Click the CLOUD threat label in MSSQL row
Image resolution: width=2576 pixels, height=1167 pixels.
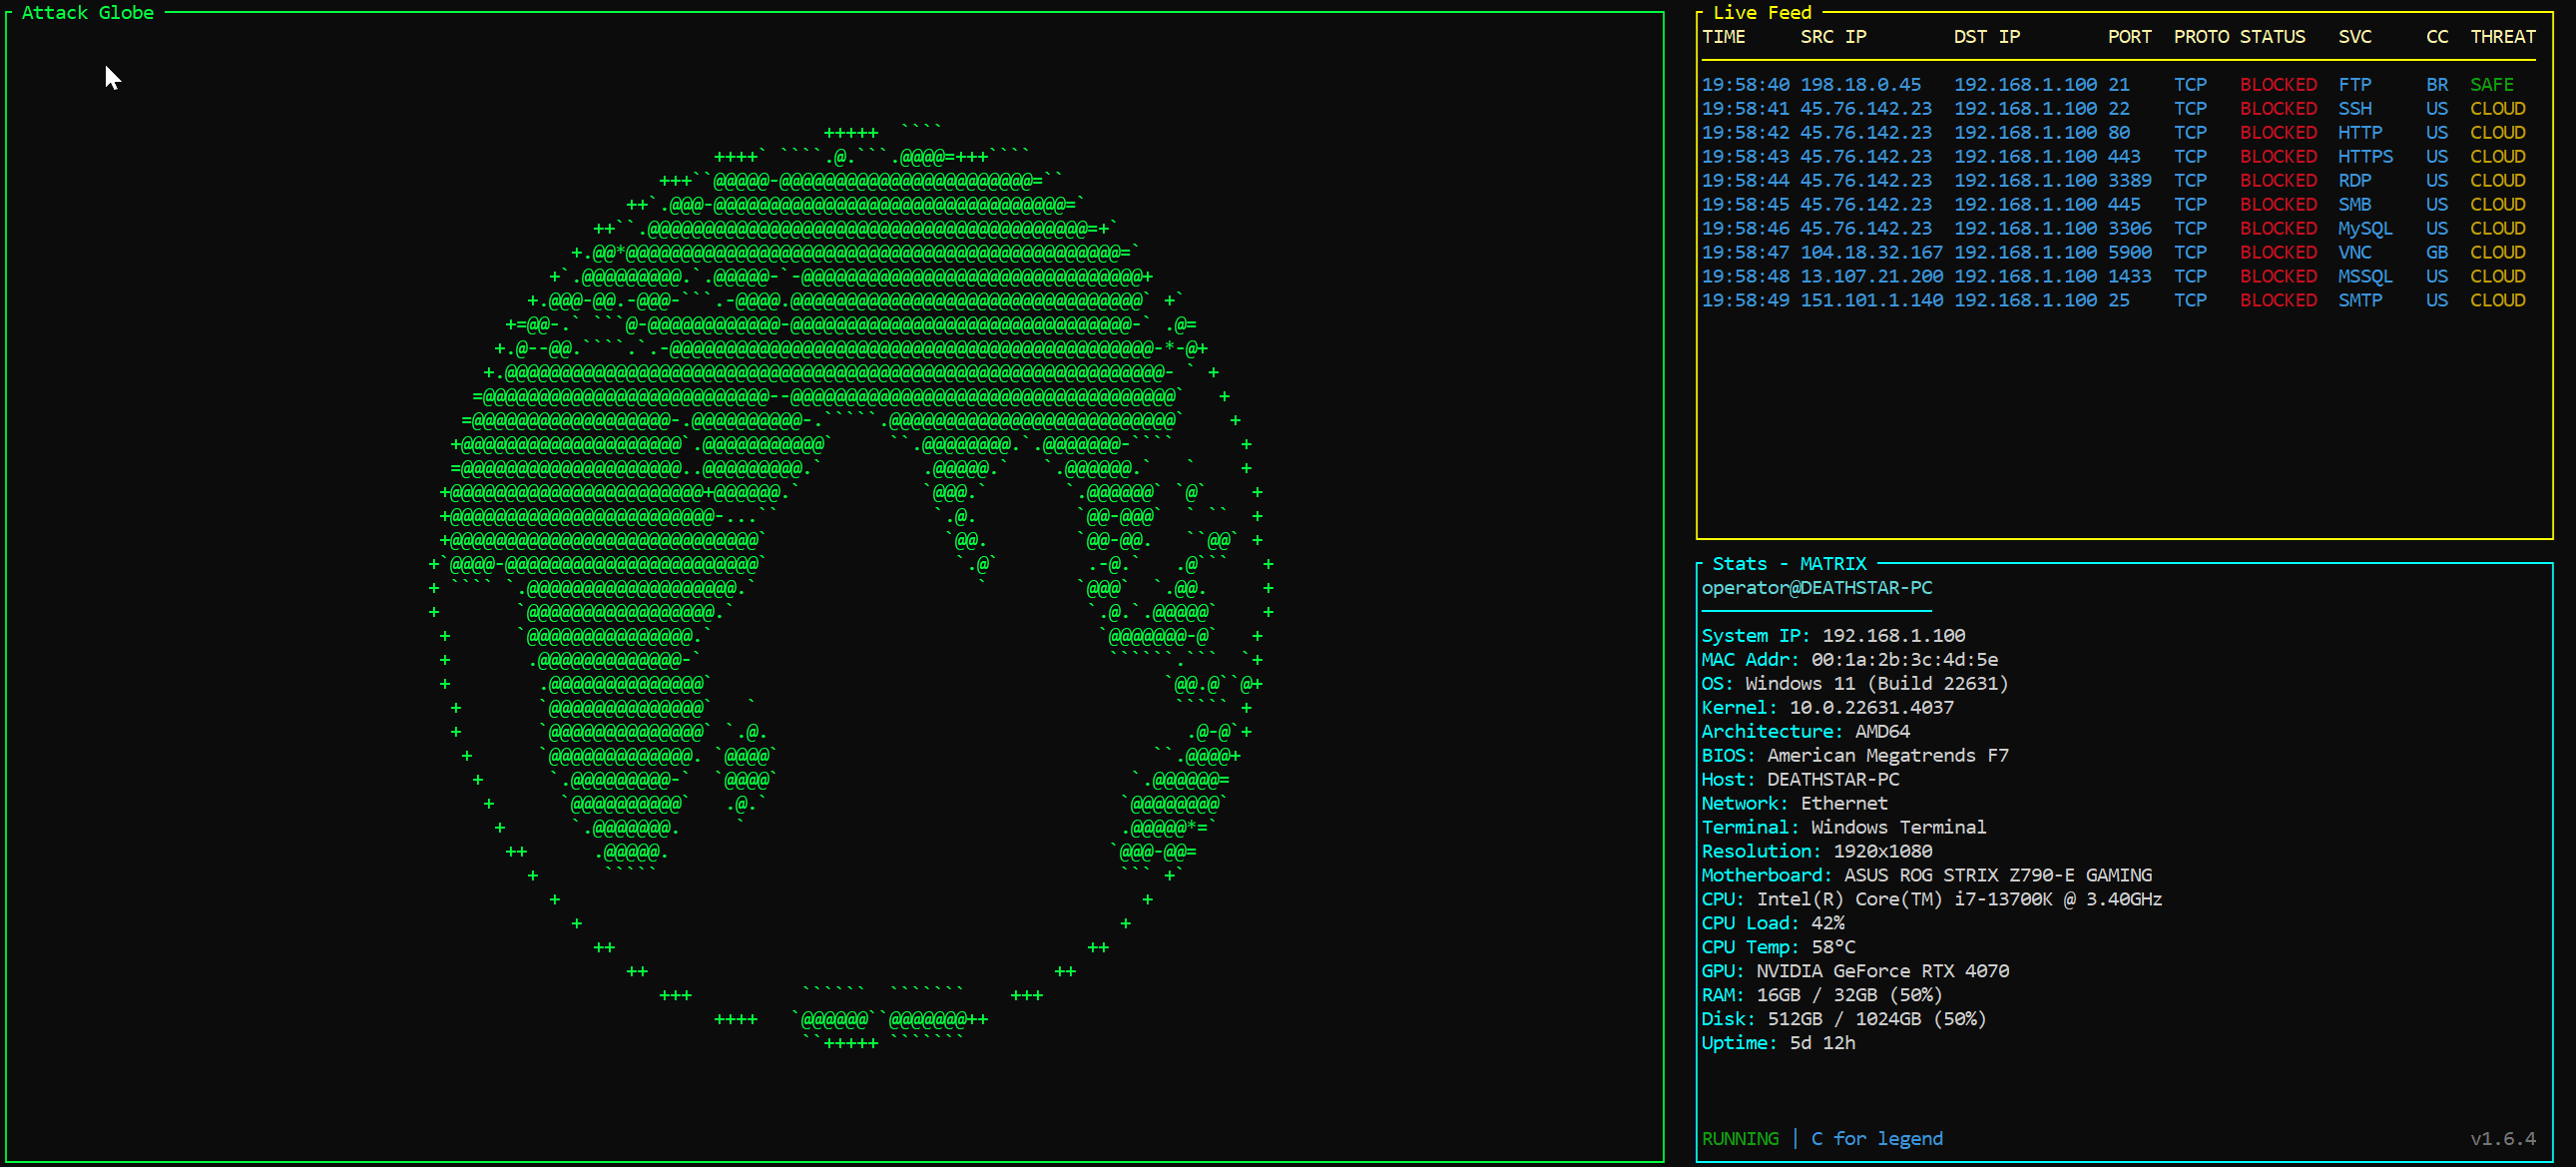coord(2498,277)
